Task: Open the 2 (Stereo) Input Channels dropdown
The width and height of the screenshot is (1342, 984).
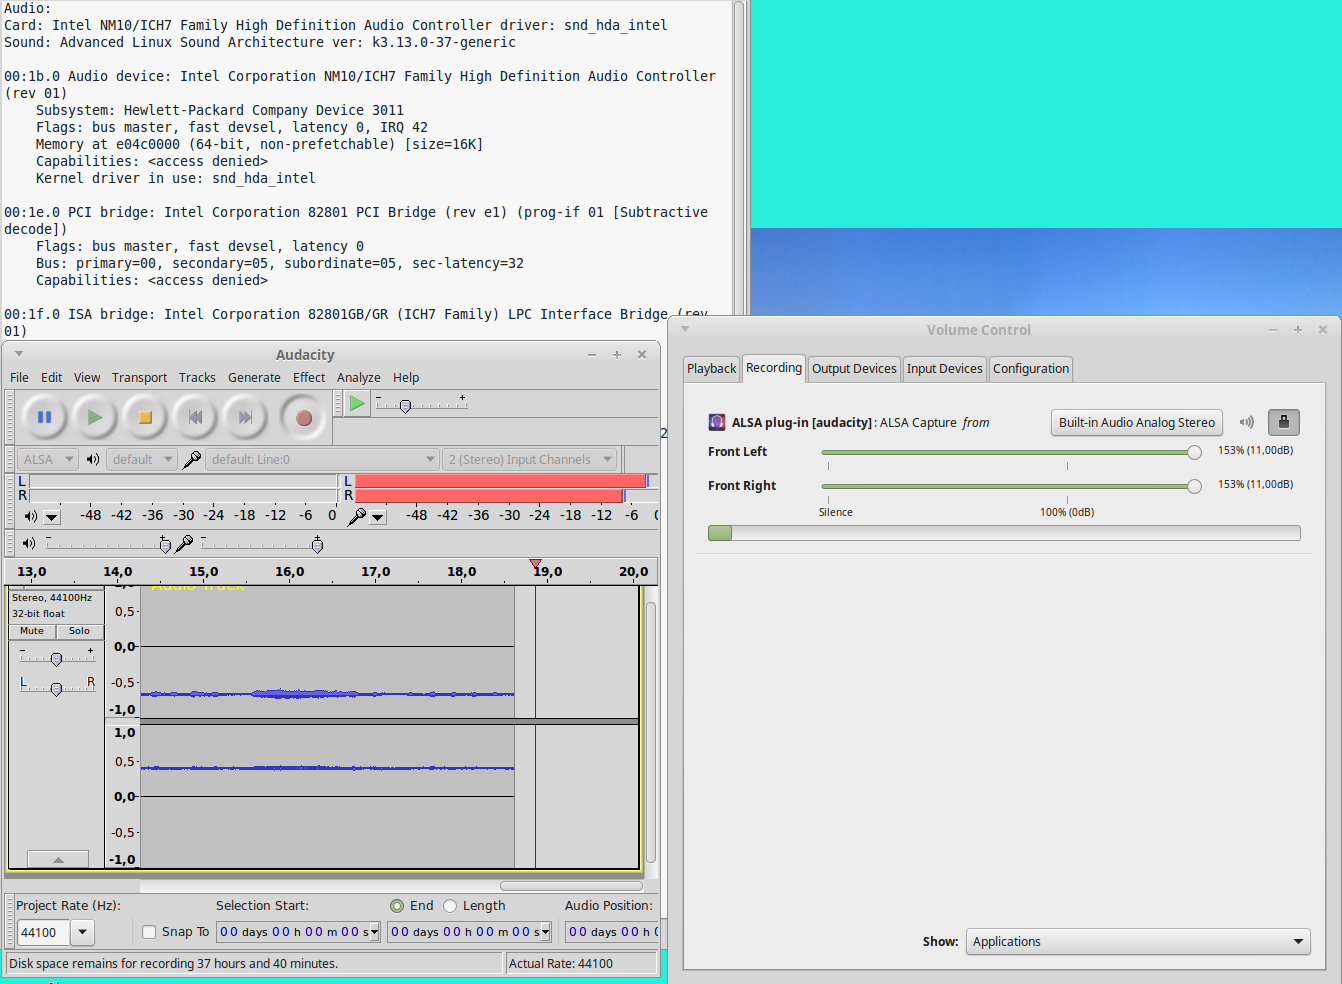Action: click(529, 460)
